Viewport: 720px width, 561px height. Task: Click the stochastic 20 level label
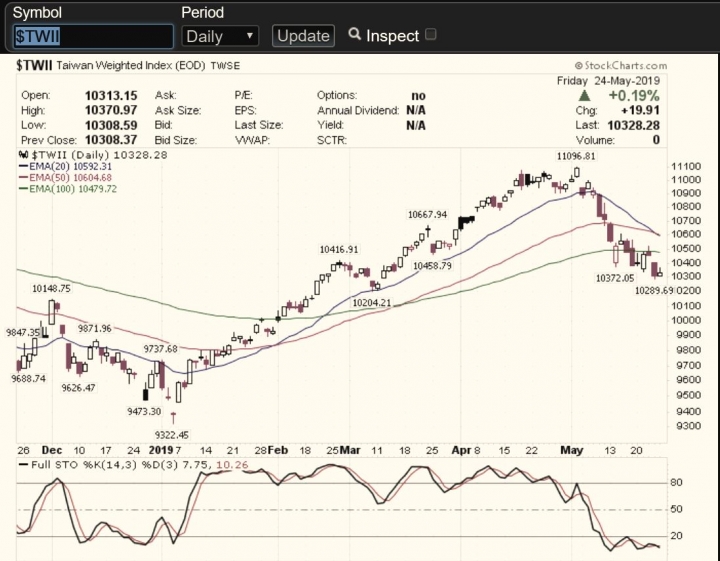[676, 536]
